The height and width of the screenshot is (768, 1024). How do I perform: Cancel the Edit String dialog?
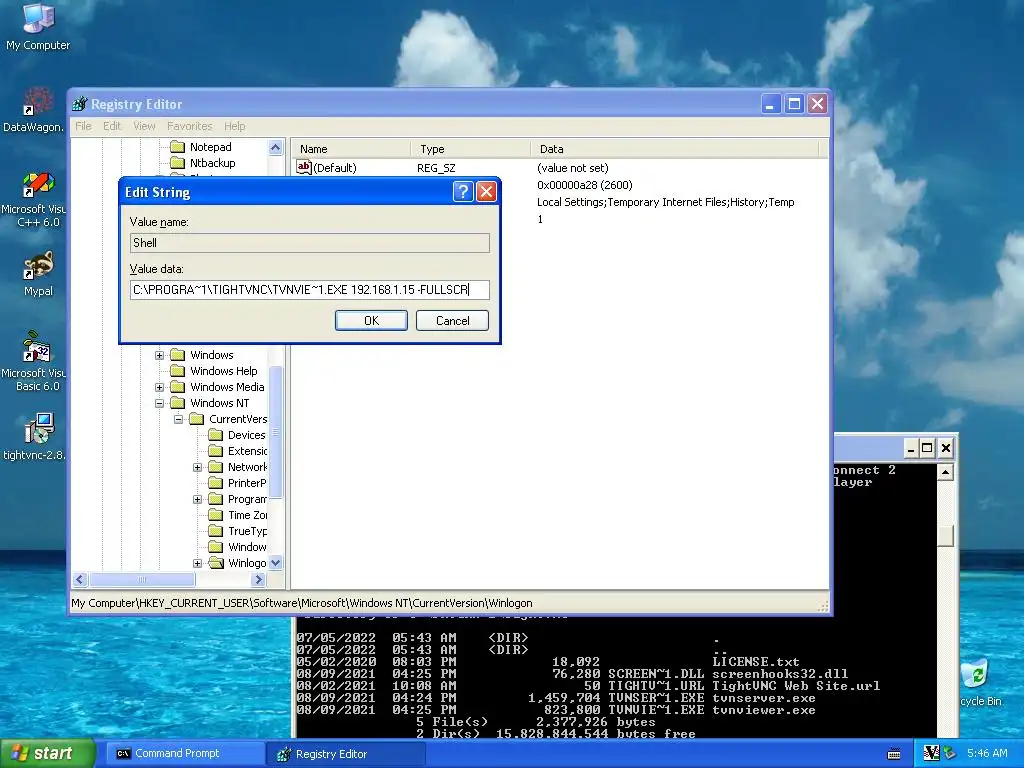coord(452,320)
